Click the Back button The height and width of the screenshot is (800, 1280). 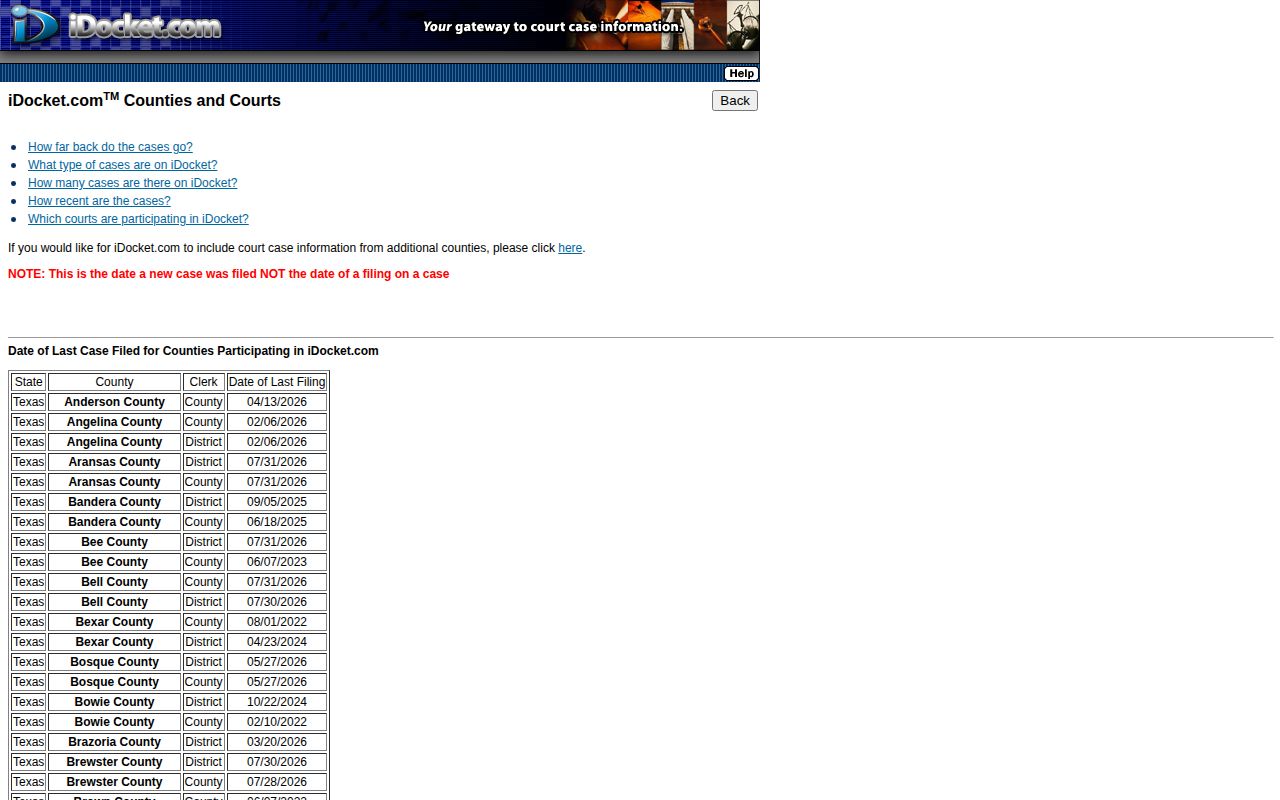tap(735, 100)
